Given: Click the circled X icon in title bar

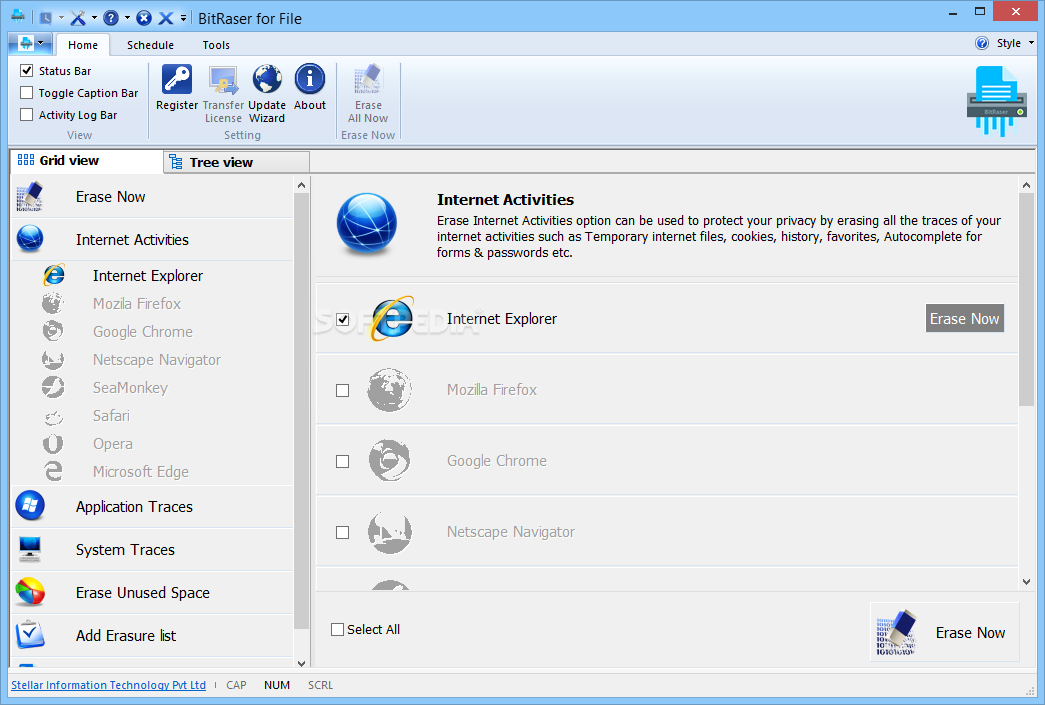Looking at the screenshot, I should click(x=144, y=18).
